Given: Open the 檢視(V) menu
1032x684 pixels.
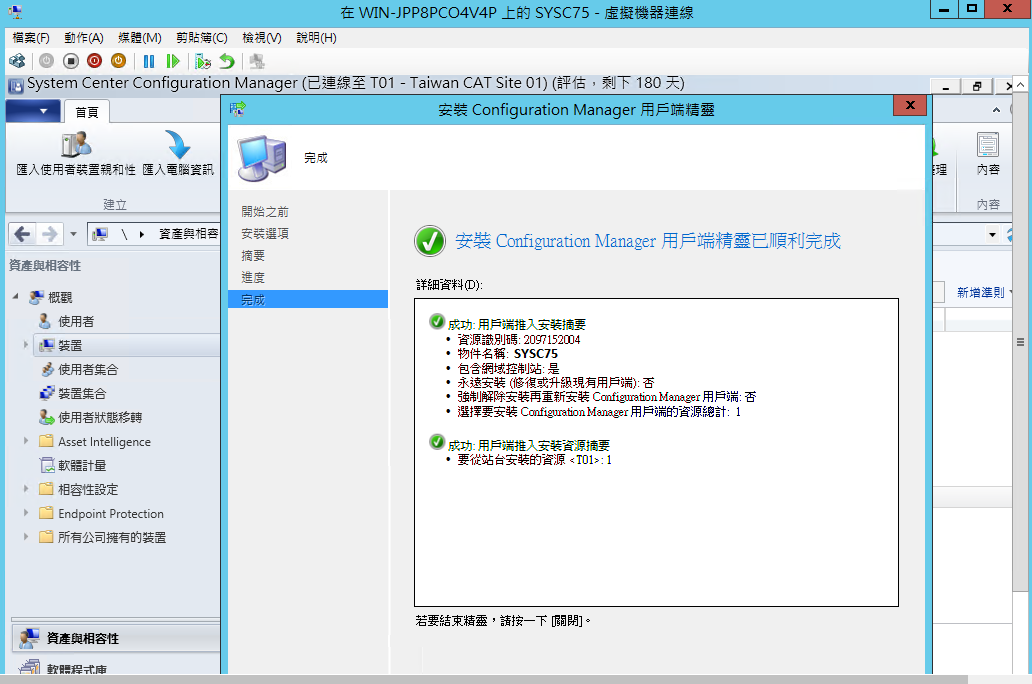Looking at the screenshot, I should click(262, 38).
